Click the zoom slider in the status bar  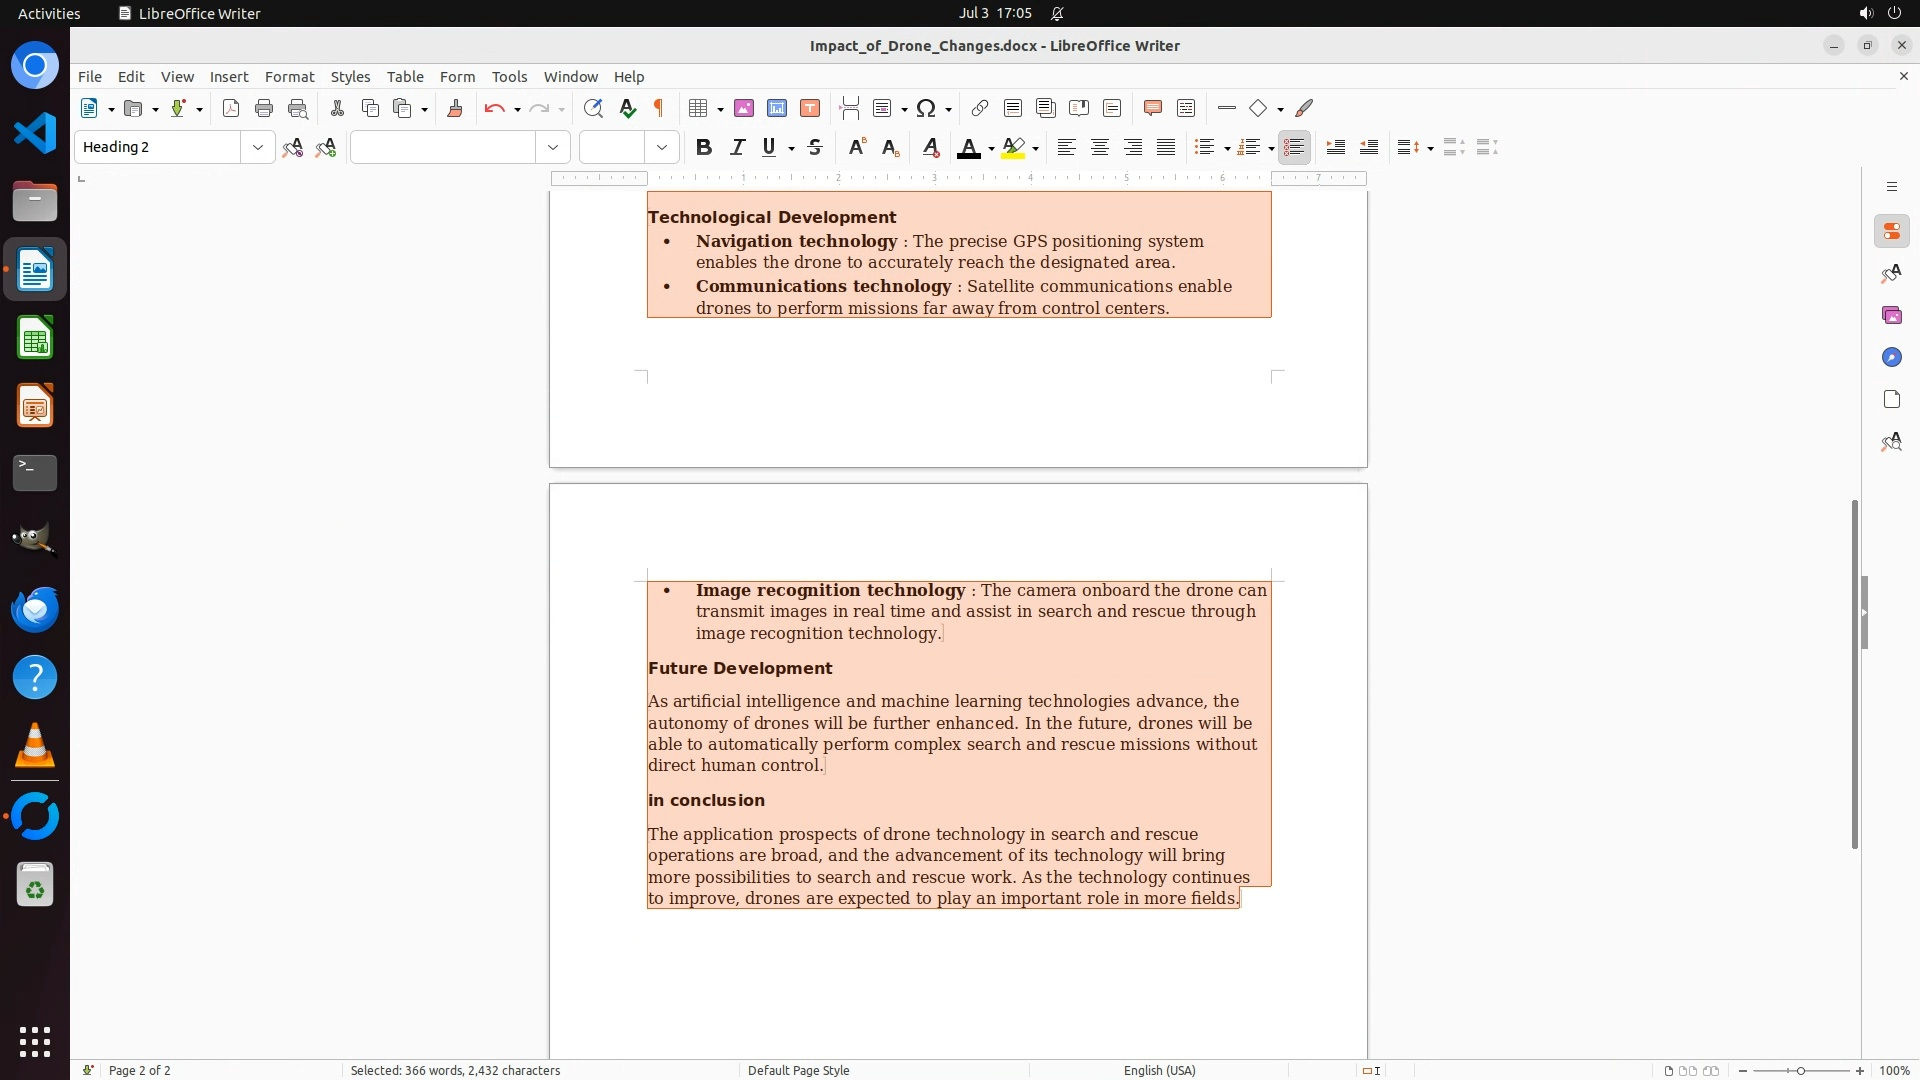click(1800, 1071)
